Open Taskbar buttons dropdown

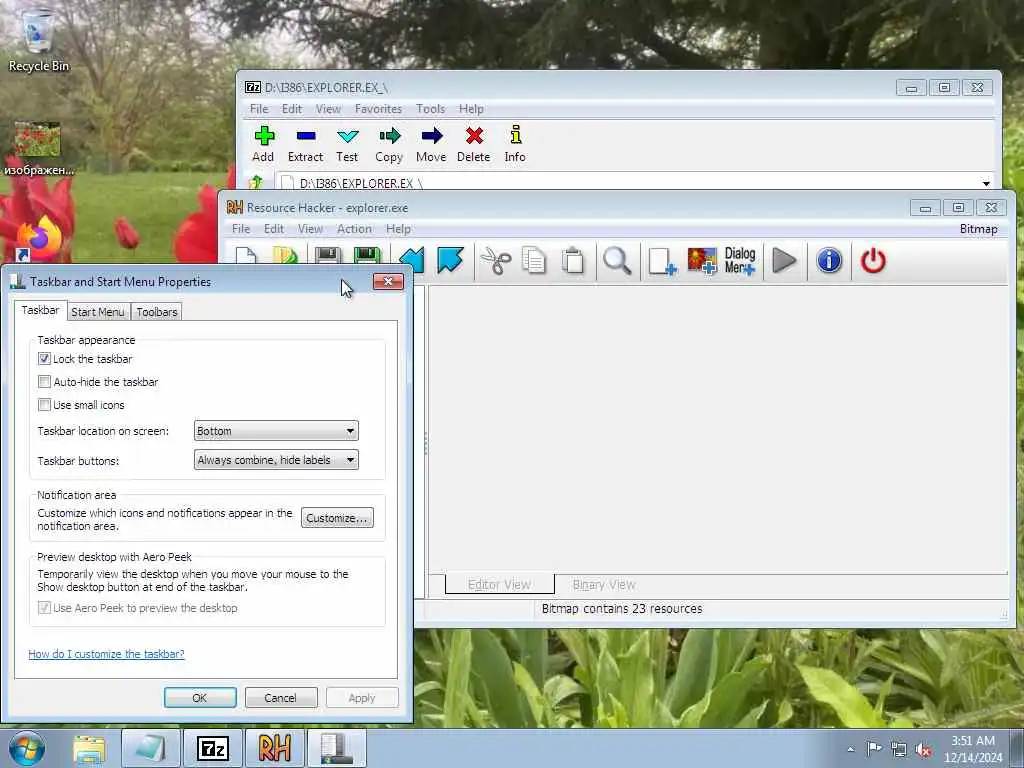coord(276,460)
